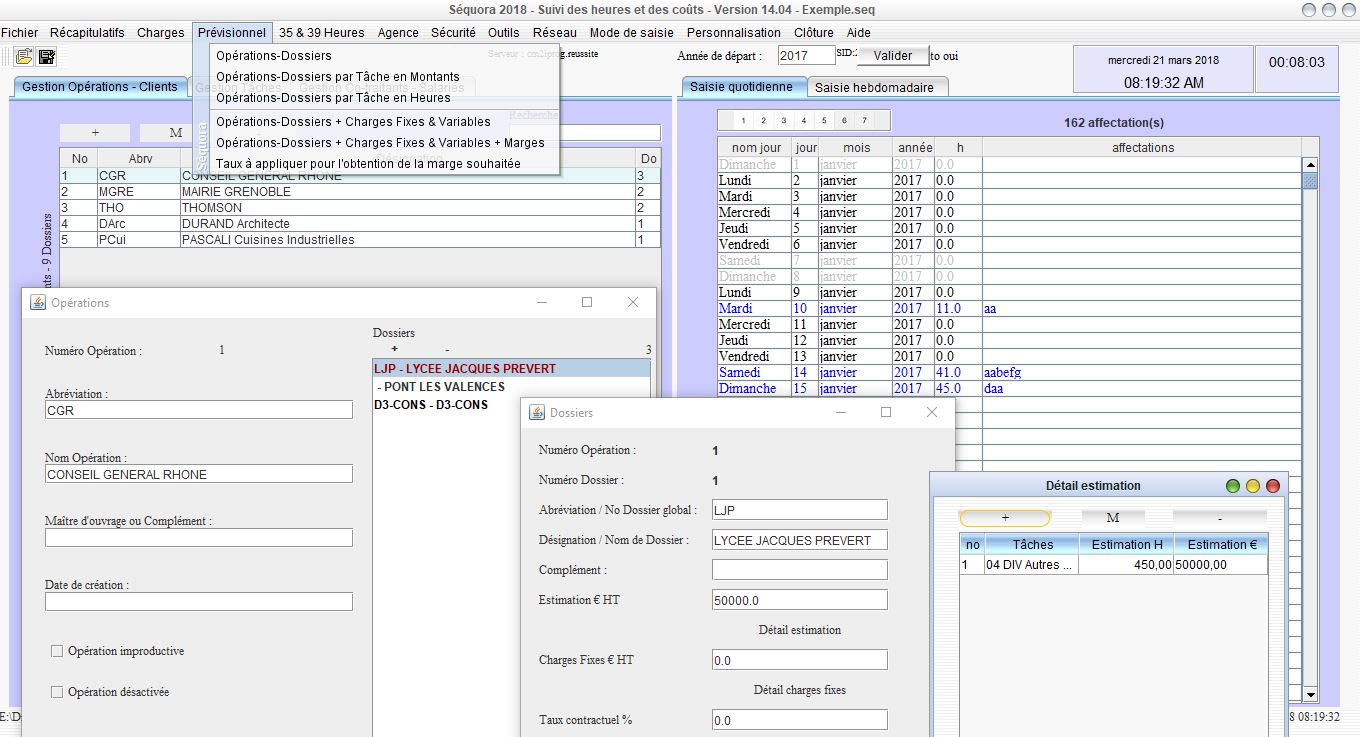Switch to the Saisie hebdomadaire tab
Viewport: 1360px width, 737px height.
coord(874,87)
